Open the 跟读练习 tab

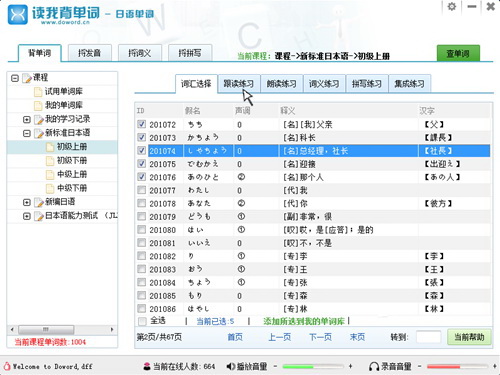pos(239,84)
